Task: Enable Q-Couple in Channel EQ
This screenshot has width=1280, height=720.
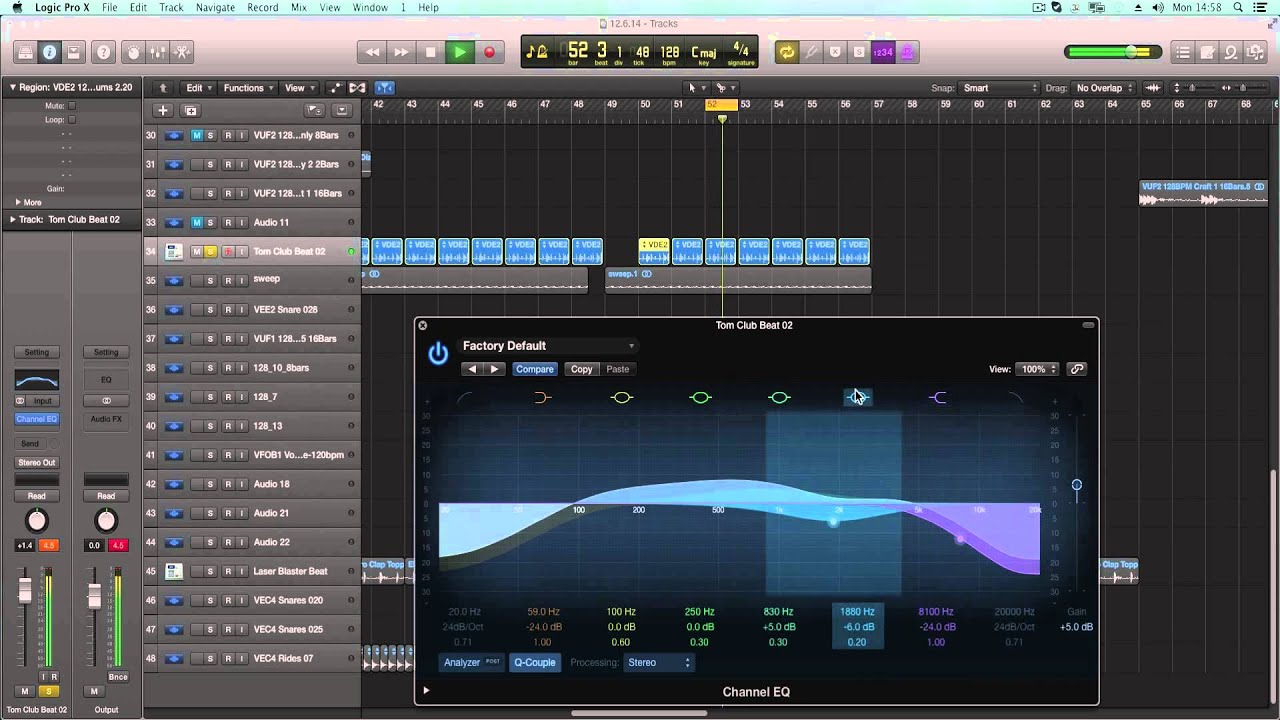Action: click(534, 662)
